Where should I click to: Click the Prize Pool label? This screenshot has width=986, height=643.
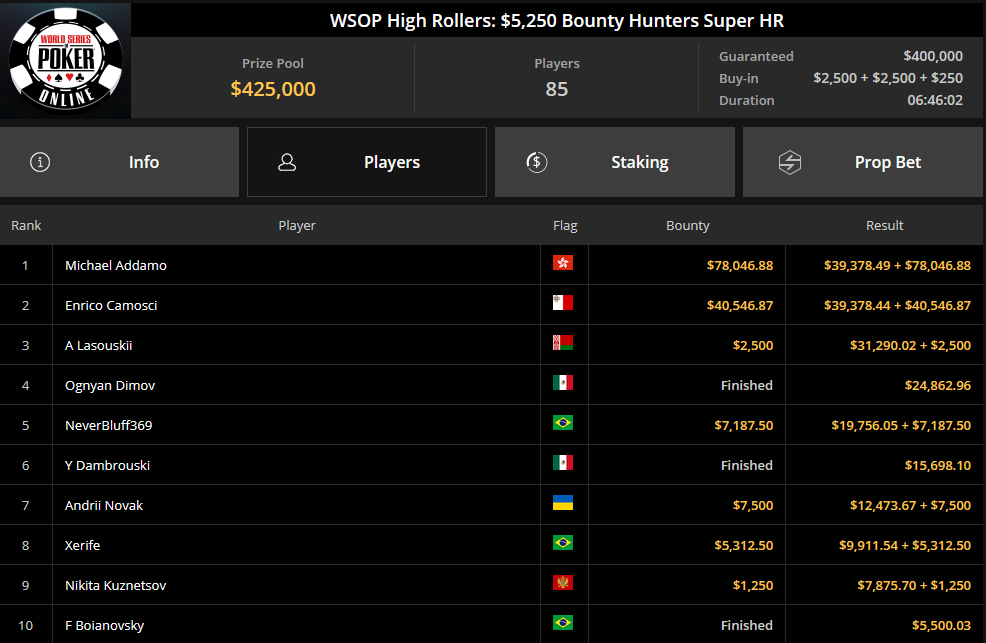point(273,63)
